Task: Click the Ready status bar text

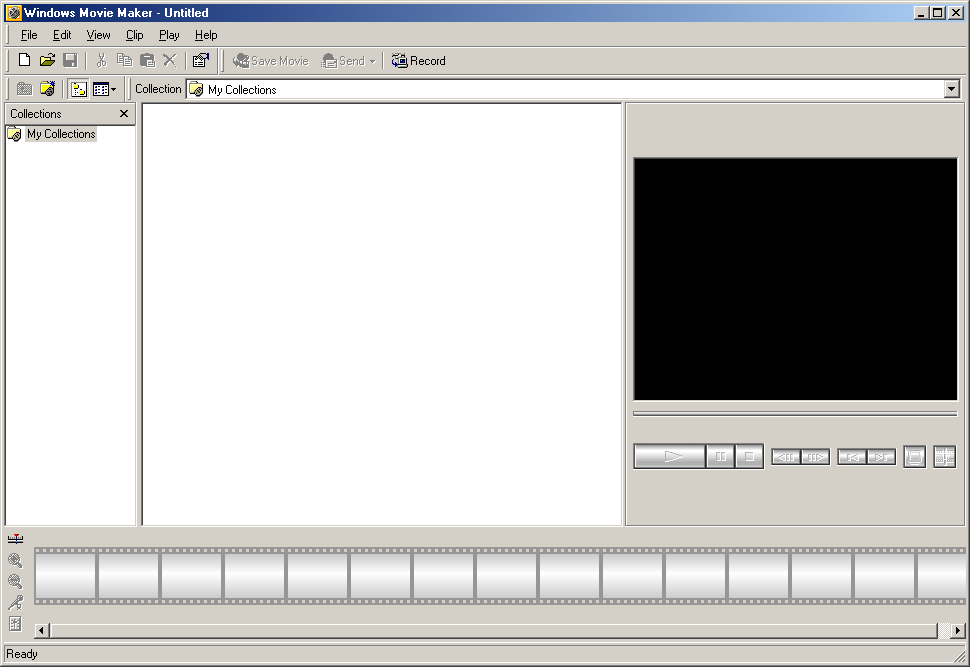Action: point(22,654)
